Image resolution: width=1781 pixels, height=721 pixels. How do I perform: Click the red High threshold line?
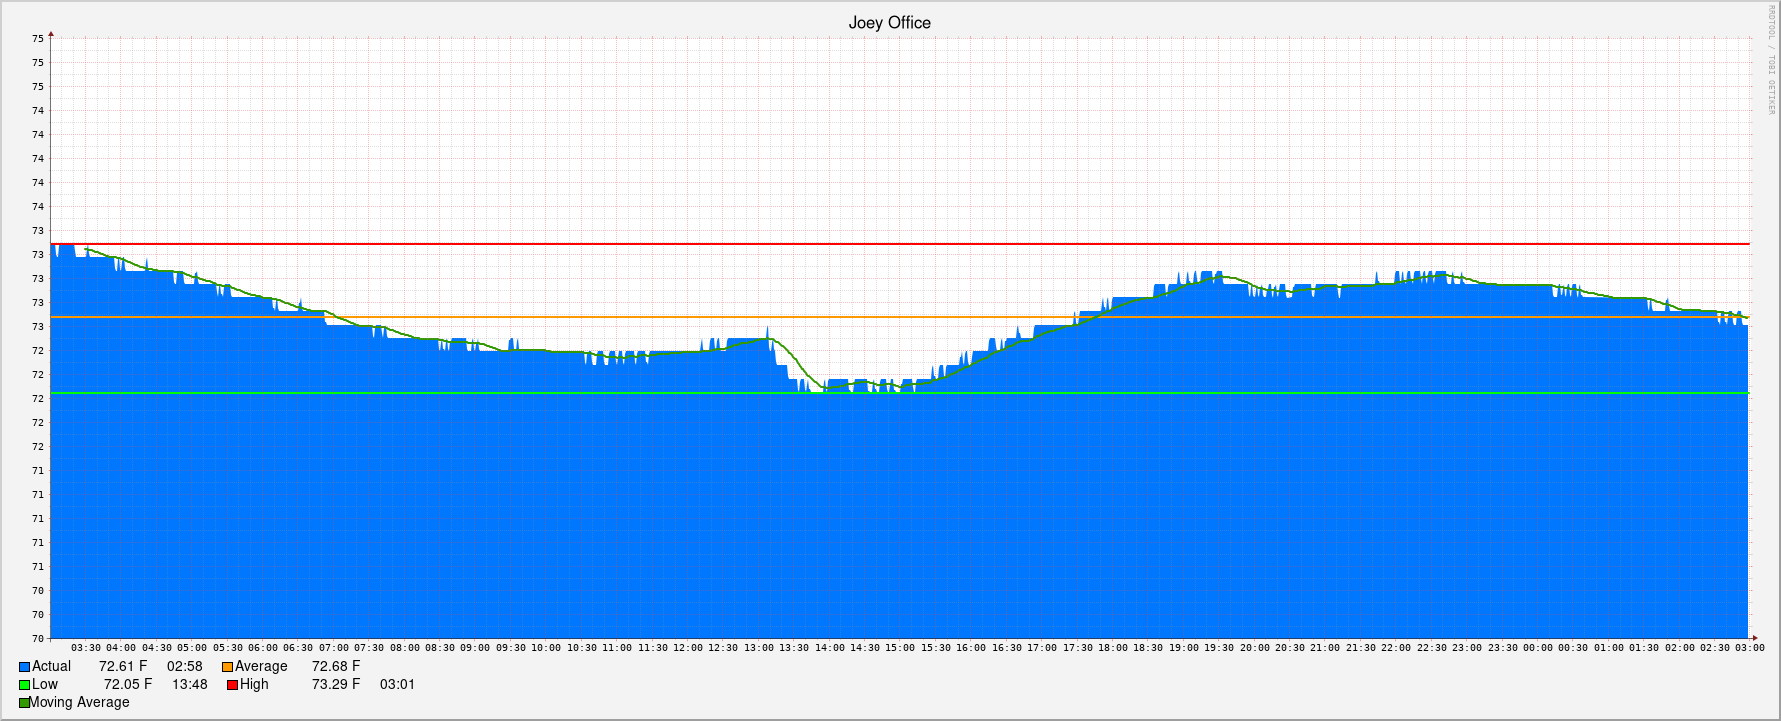pos(900,244)
